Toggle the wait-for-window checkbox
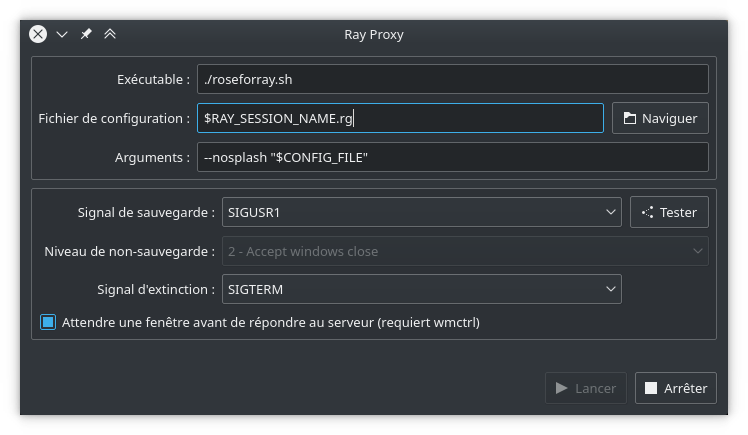The image size is (748, 435). (48, 322)
